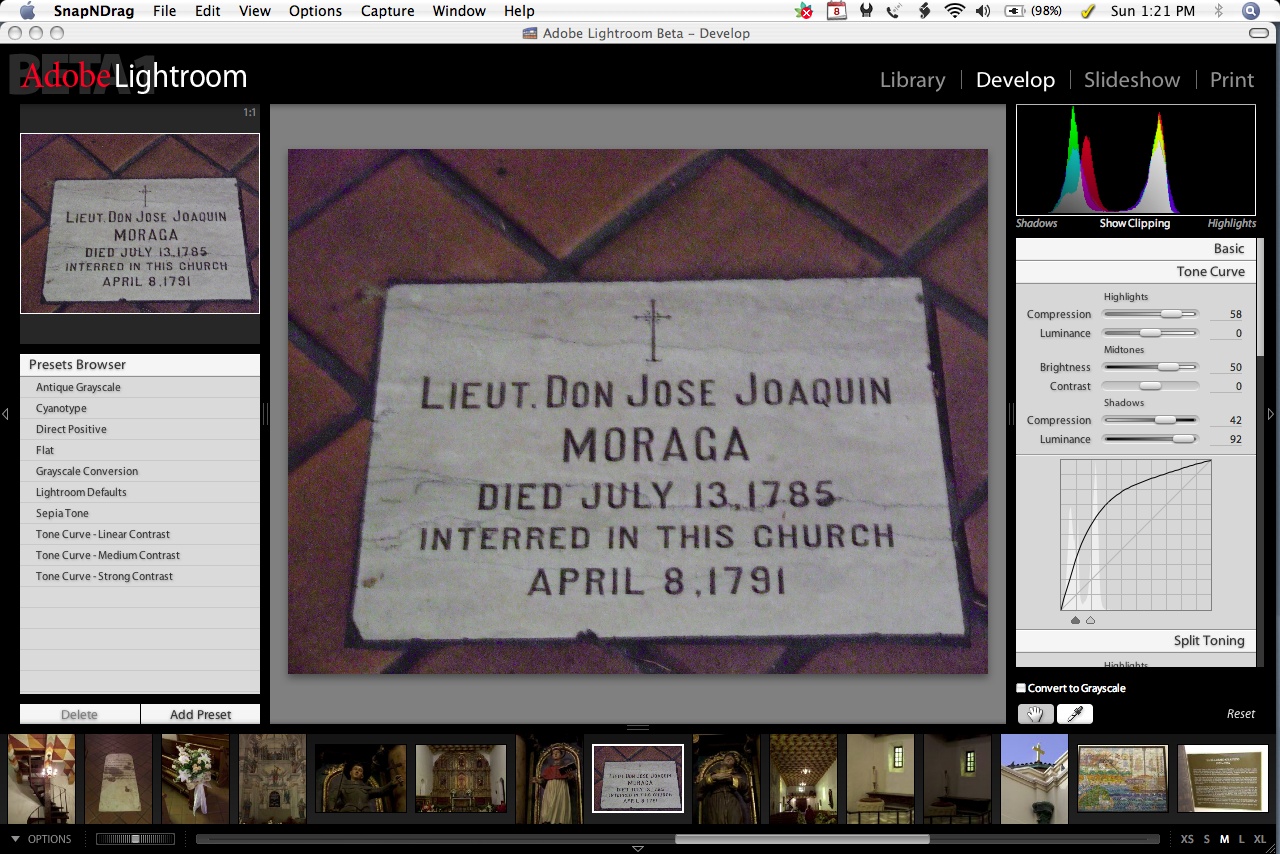Viewport: 1280px width, 854px height.
Task: Open the Options disclosure triangle menu
Action: pyautogui.click(x=16, y=839)
